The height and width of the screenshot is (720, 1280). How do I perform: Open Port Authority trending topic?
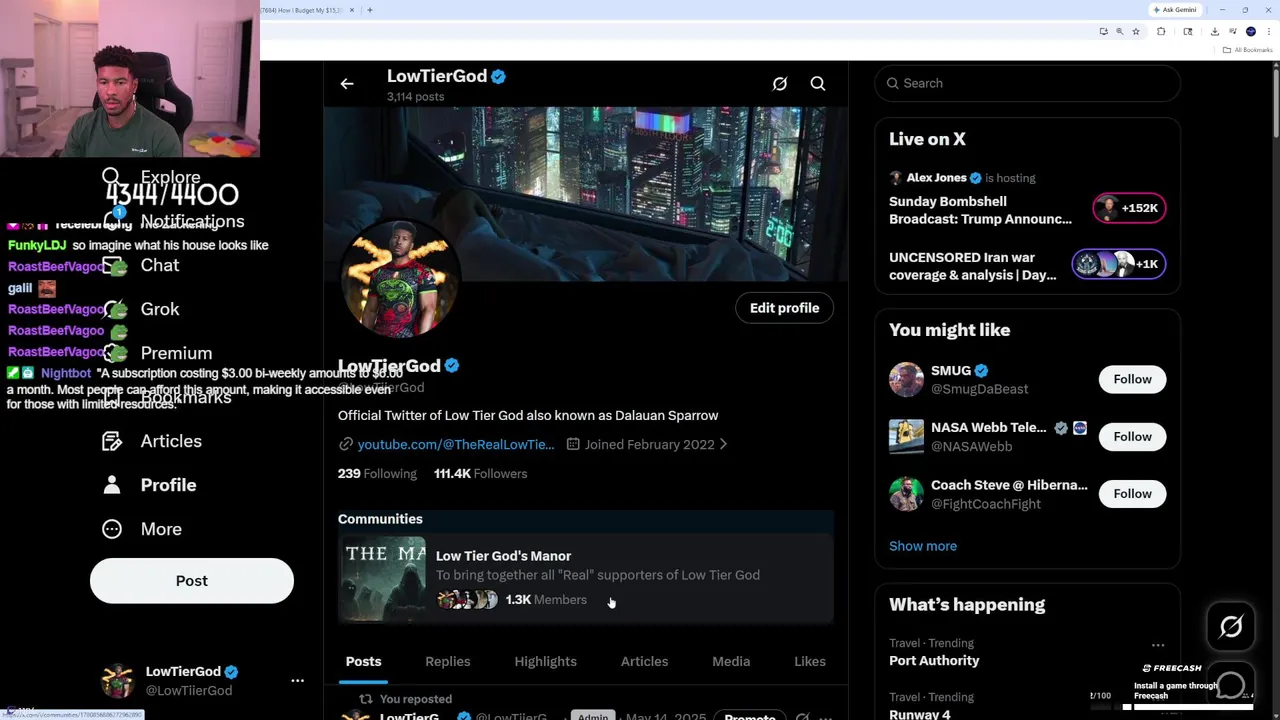[934, 660]
